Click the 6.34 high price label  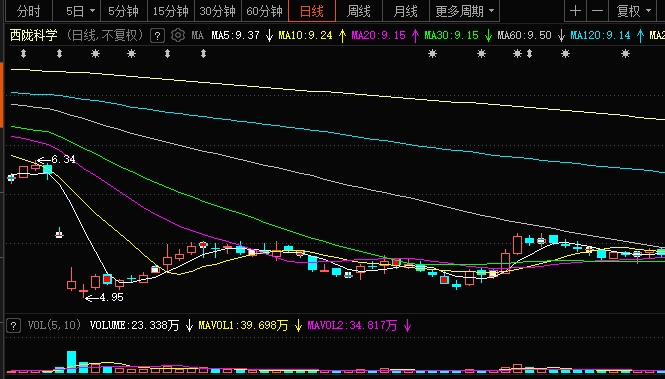click(x=63, y=159)
